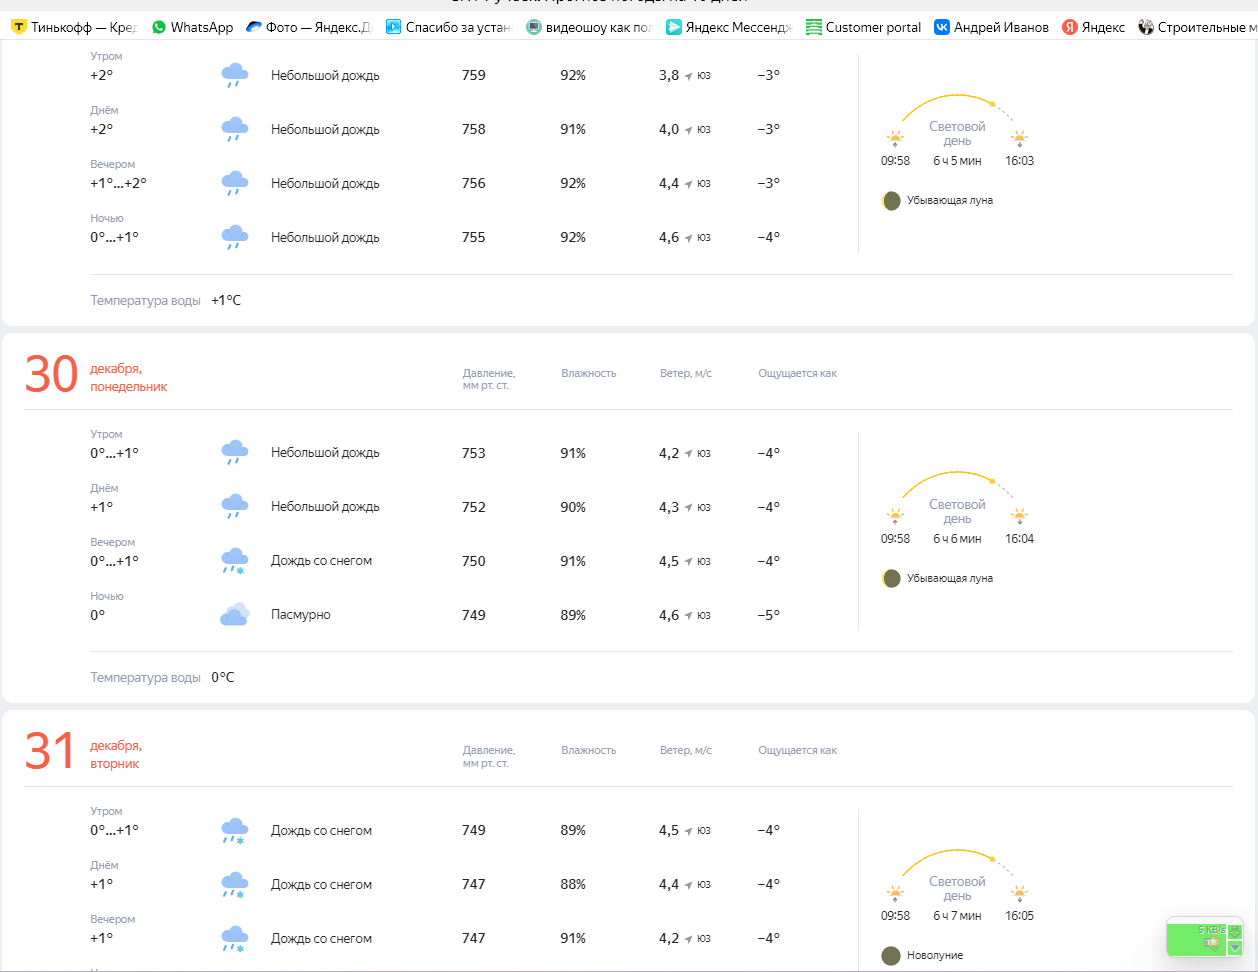Click the sleet icon for 31 December morning
Viewport: 1258px width, 972px height.
click(235, 831)
